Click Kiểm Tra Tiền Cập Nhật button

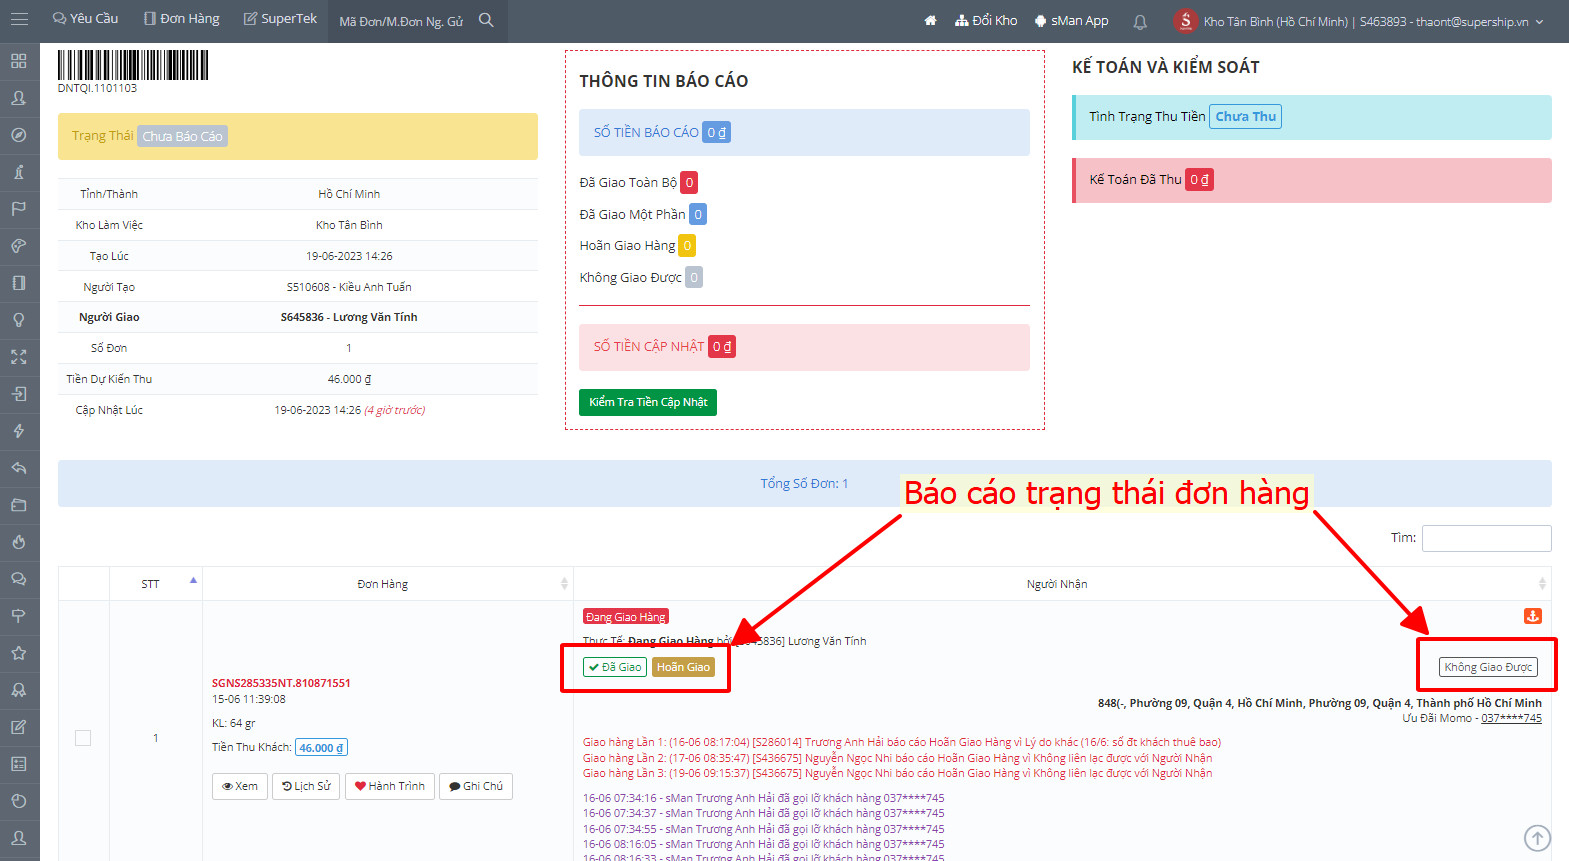click(648, 402)
